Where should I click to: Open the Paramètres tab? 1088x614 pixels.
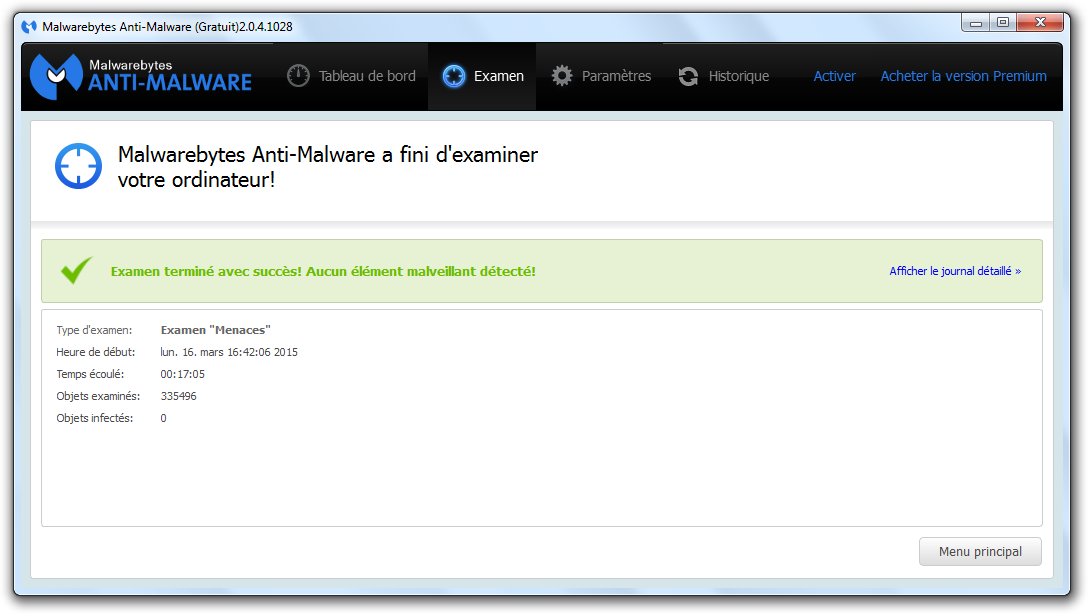pos(600,76)
